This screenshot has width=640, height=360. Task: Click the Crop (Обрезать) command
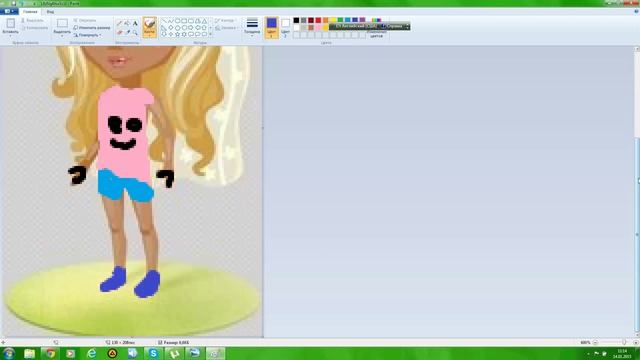(x=85, y=20)
